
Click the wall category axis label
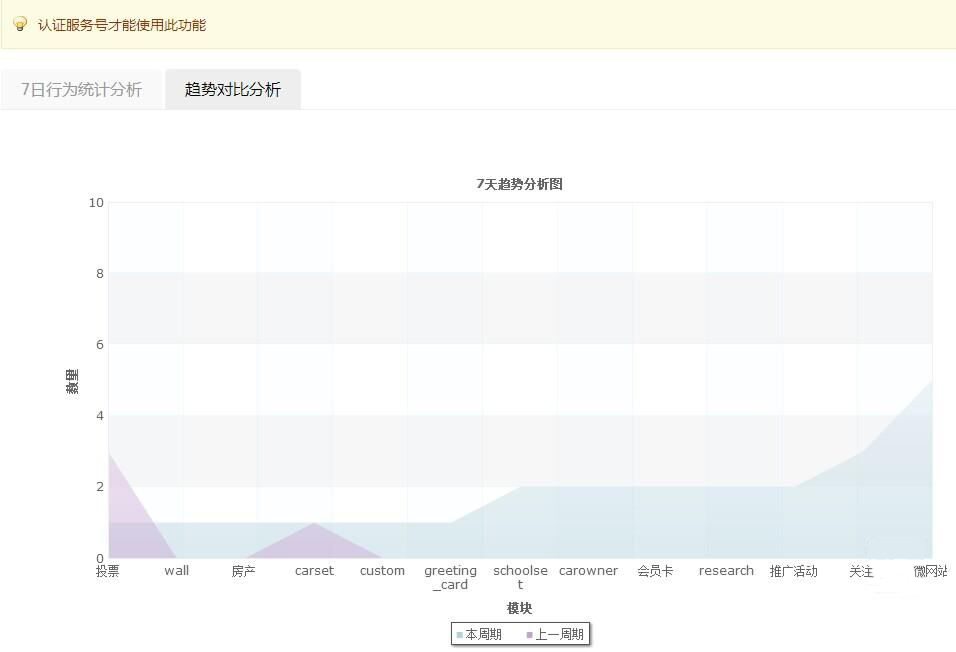click(176, 571)
